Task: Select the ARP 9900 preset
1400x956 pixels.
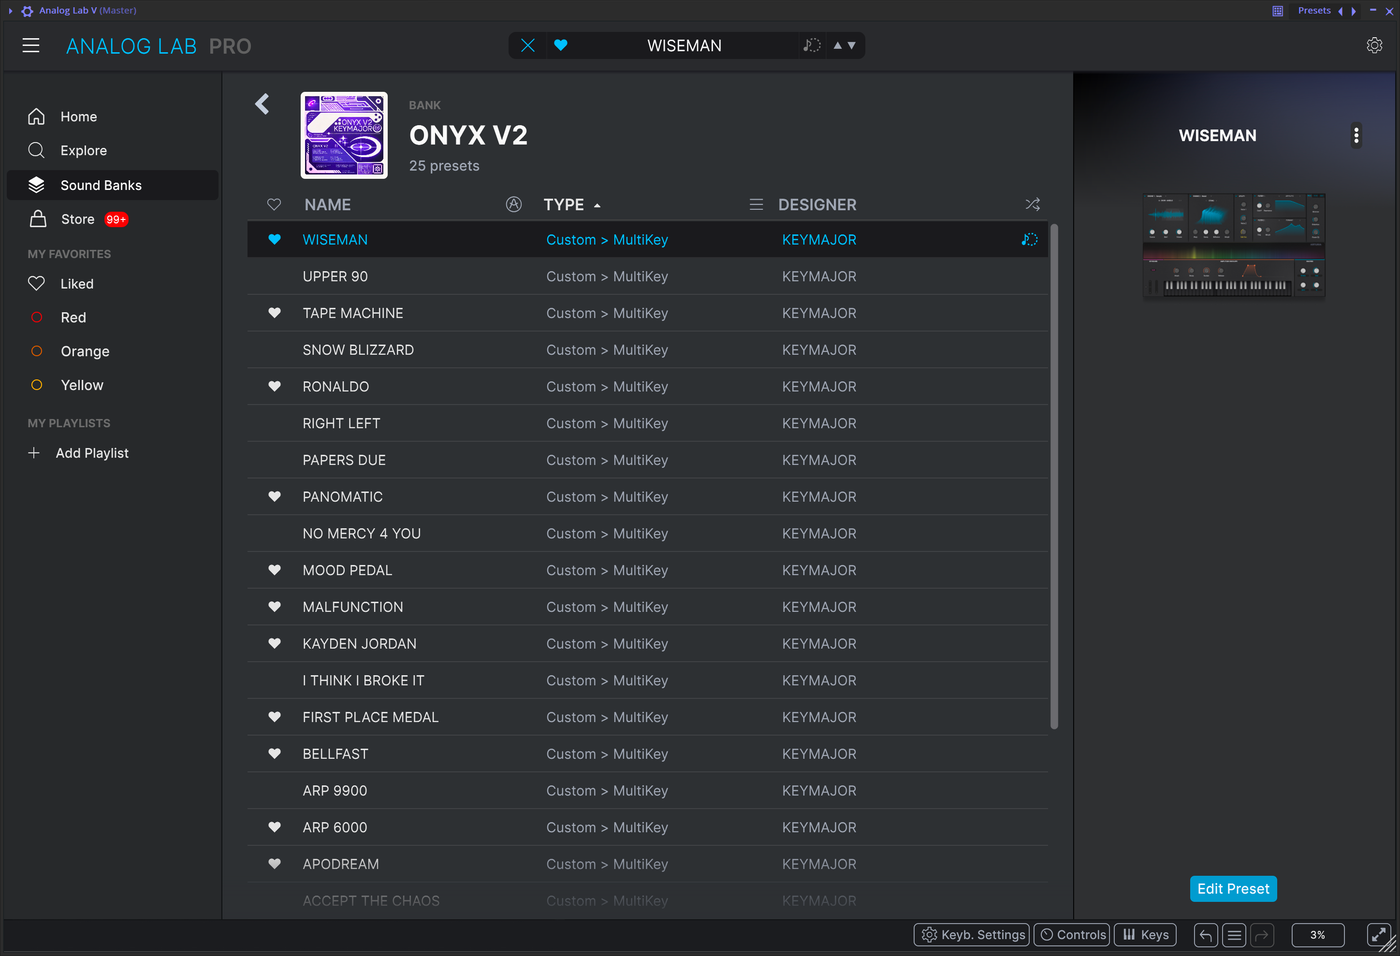Action: tap(648, 791)
